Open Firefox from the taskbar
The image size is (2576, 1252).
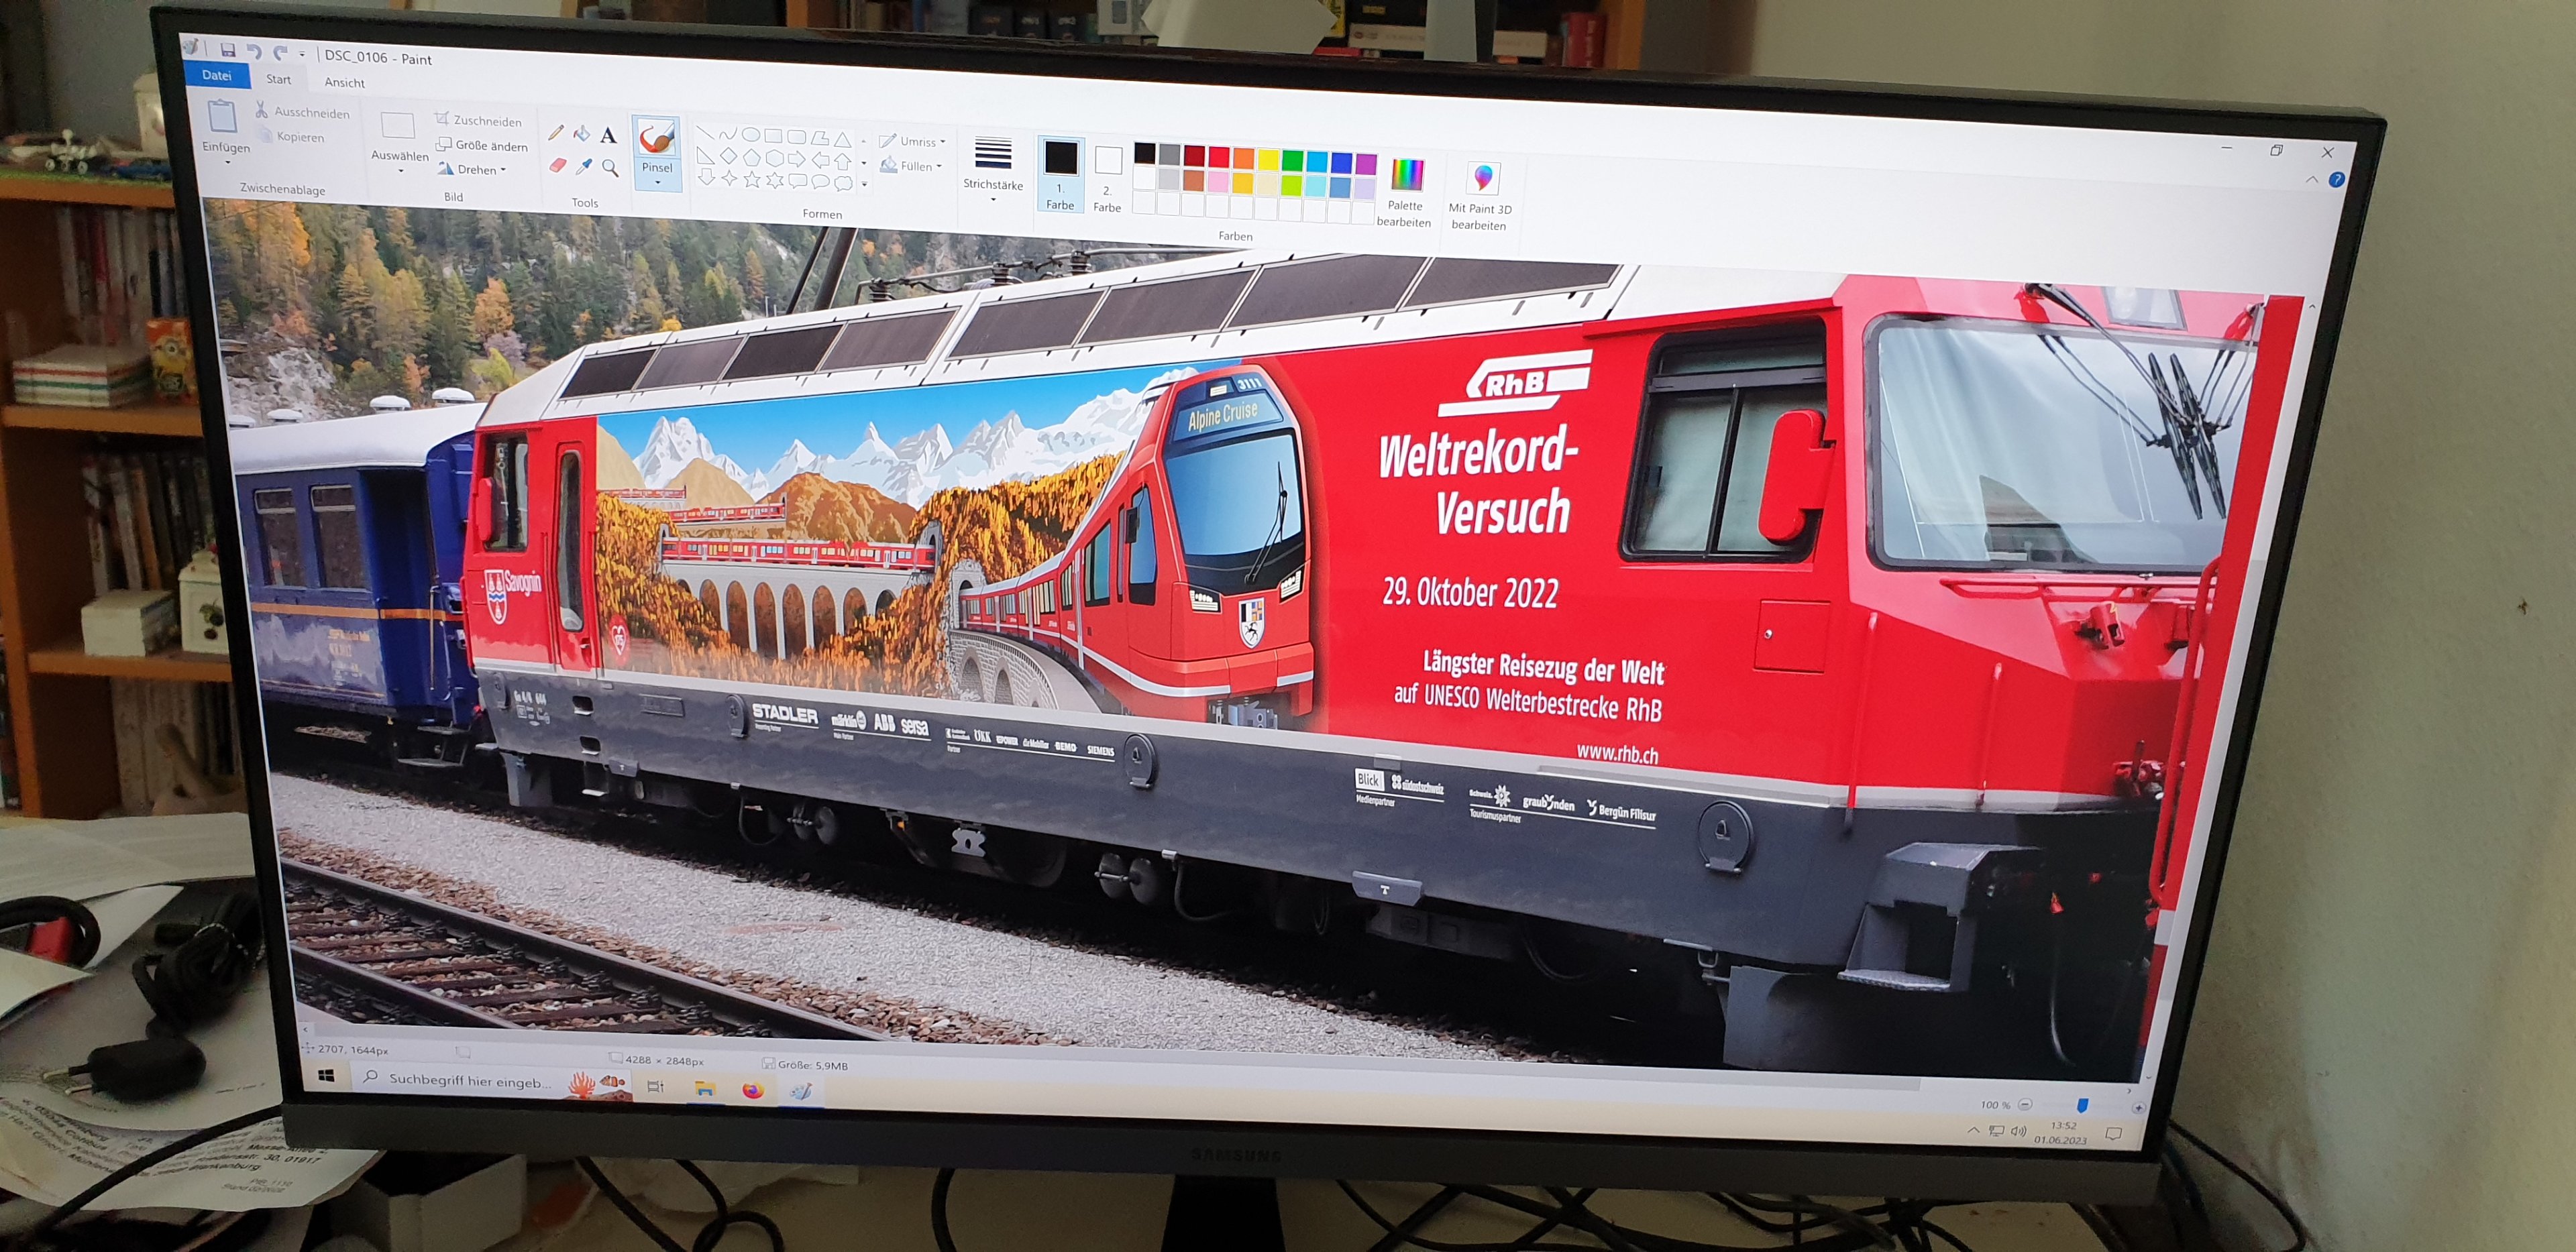(752, 1090)
